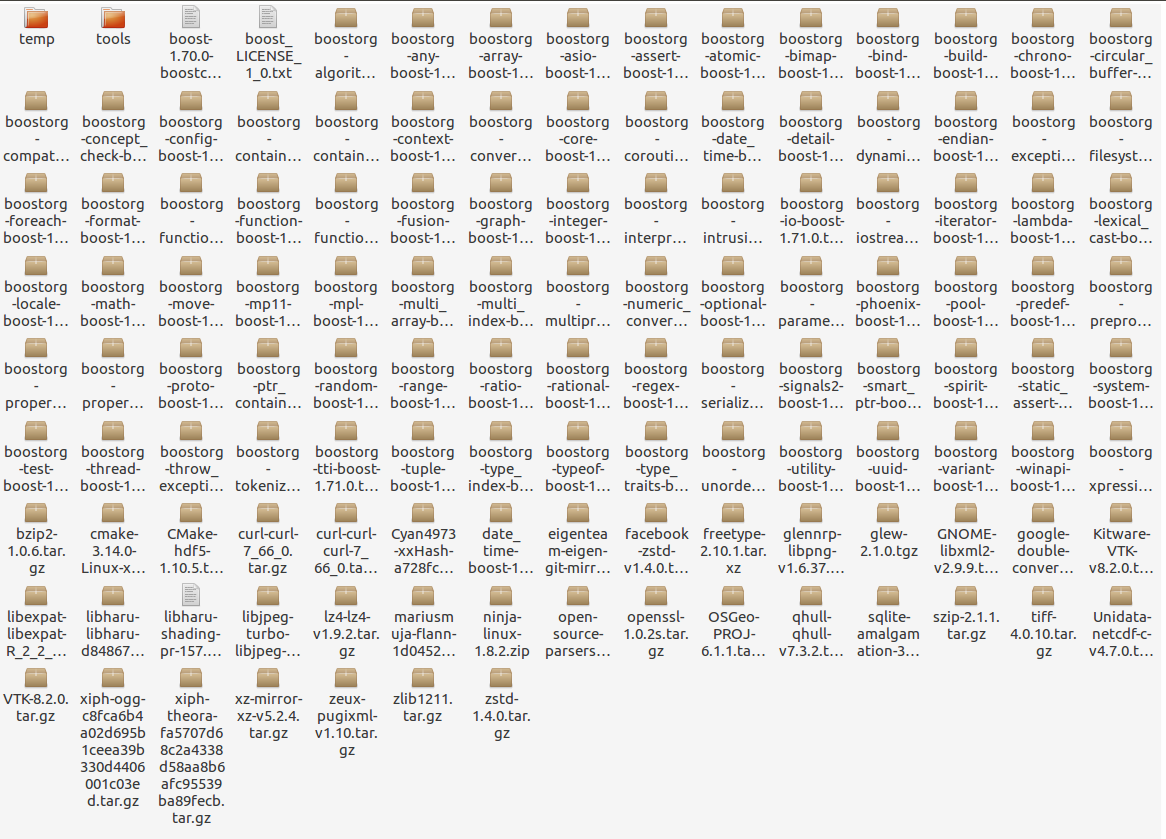This screenshot has height=839, width=1166.
Task: Click file name 'tiff-4.0.10.tar.gz'
Action: coord(1043,634)
